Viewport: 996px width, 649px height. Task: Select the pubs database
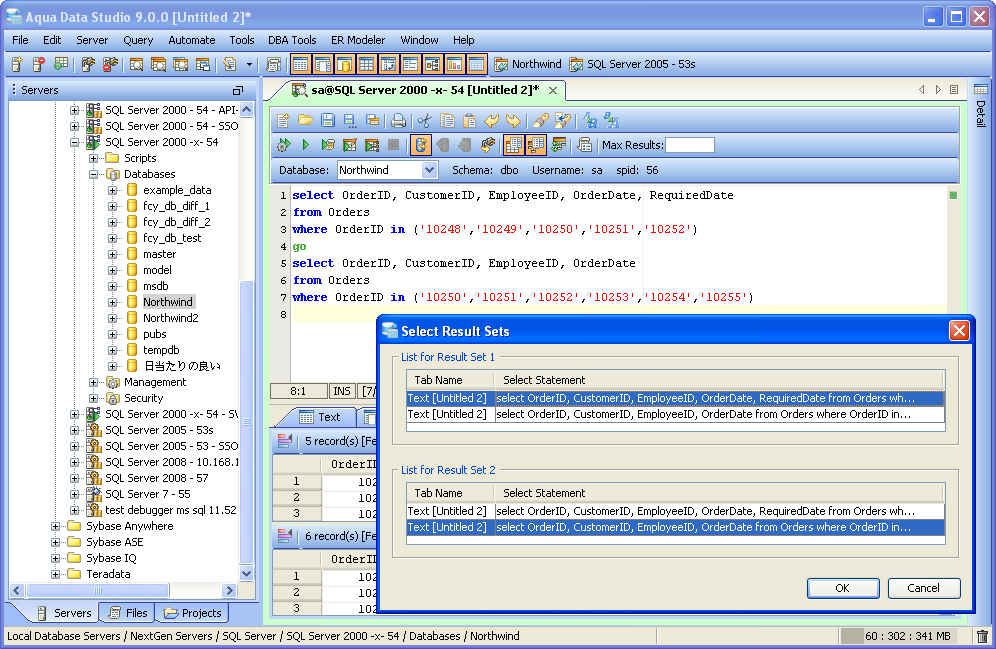point(154,334)
